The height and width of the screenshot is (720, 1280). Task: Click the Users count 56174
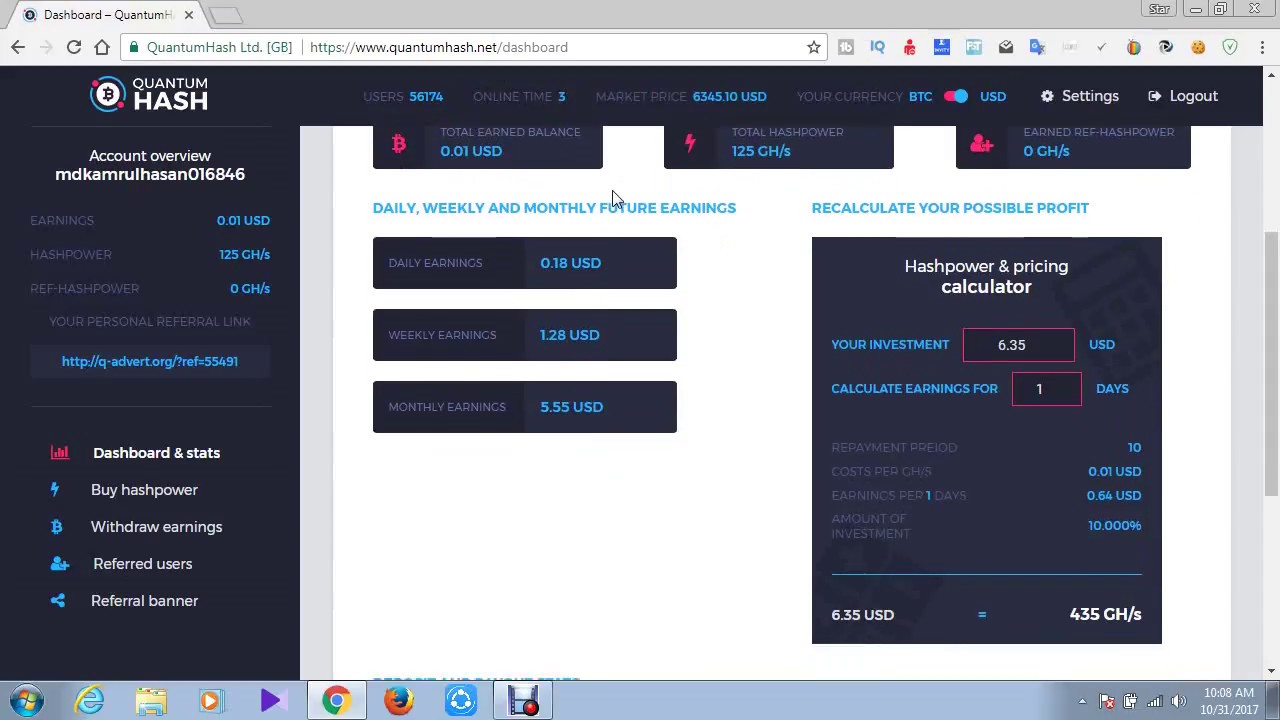coord(426,96)
